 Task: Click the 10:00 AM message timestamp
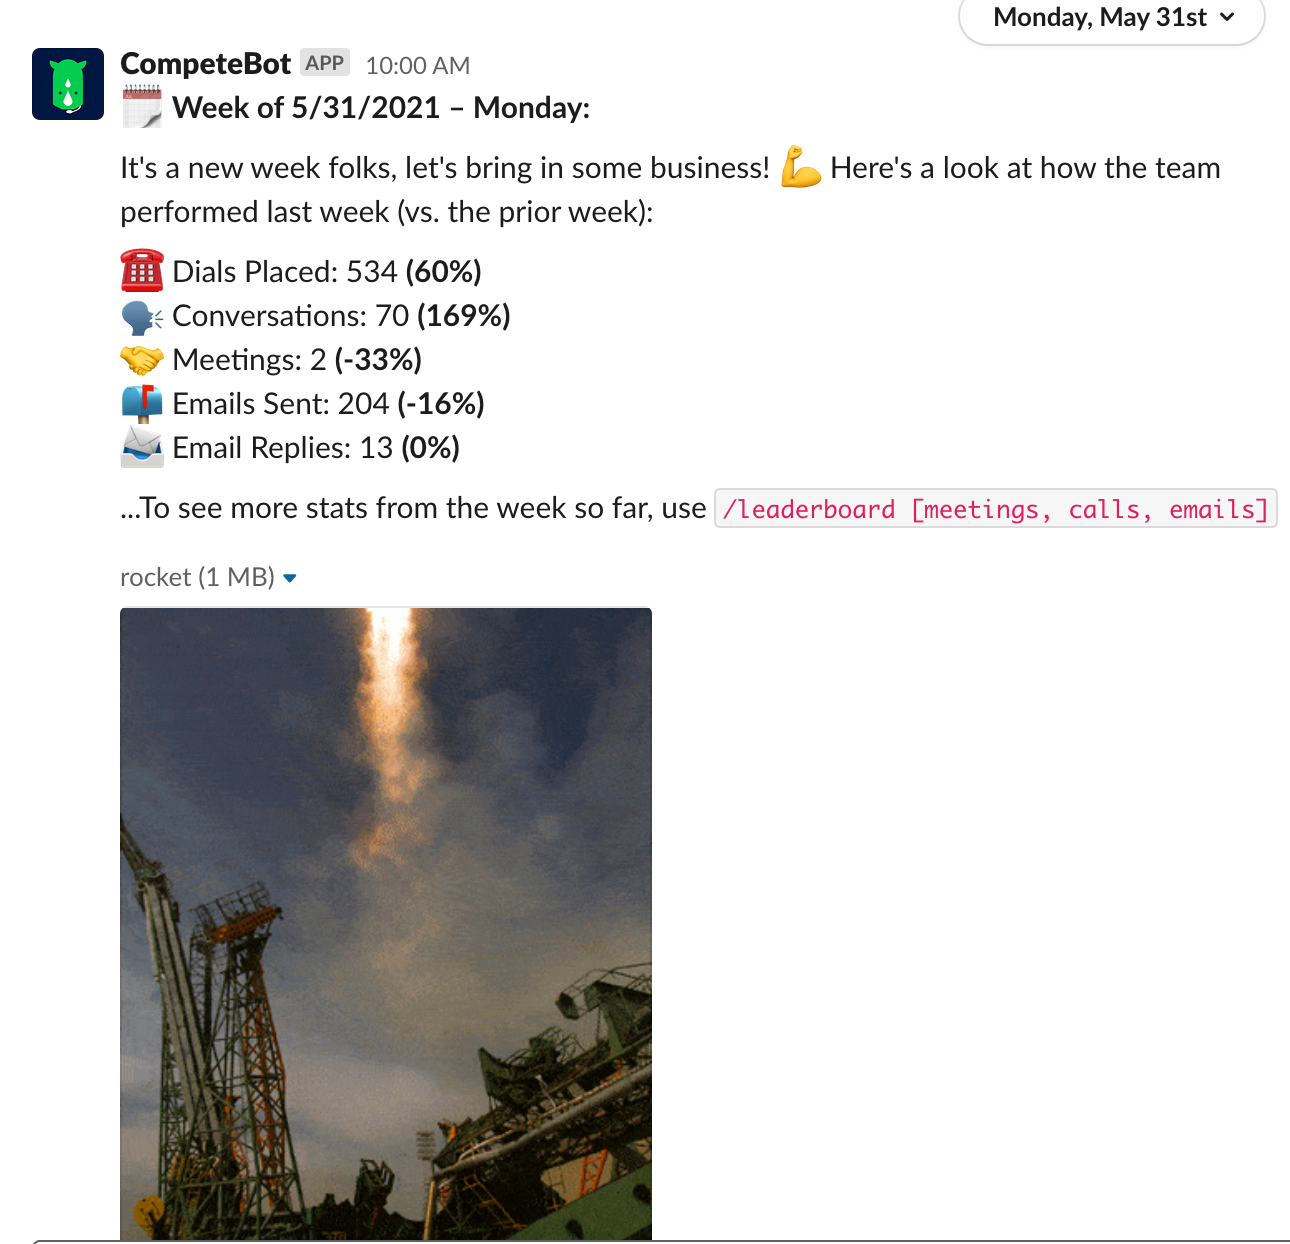point(418,66)
